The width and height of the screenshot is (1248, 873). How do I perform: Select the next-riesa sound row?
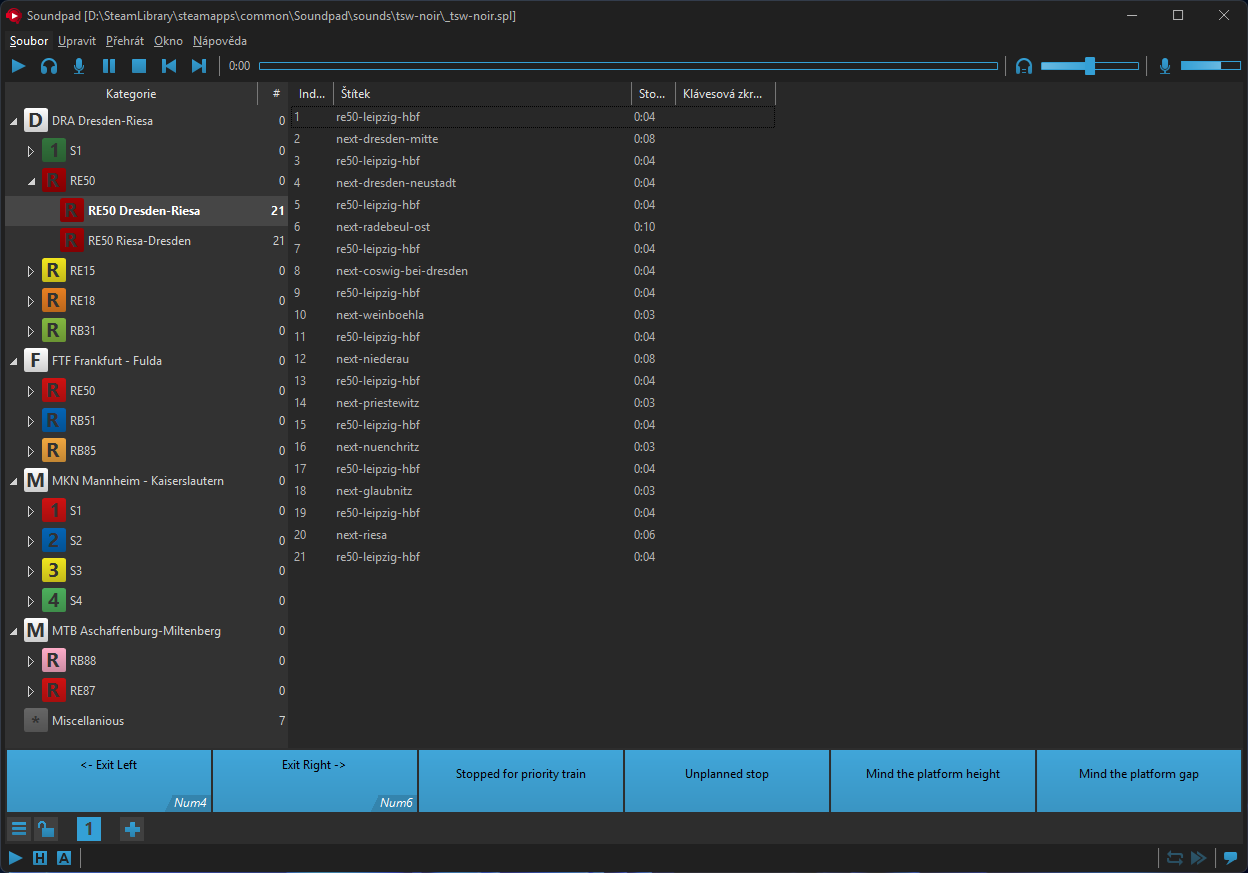point(533,535)
